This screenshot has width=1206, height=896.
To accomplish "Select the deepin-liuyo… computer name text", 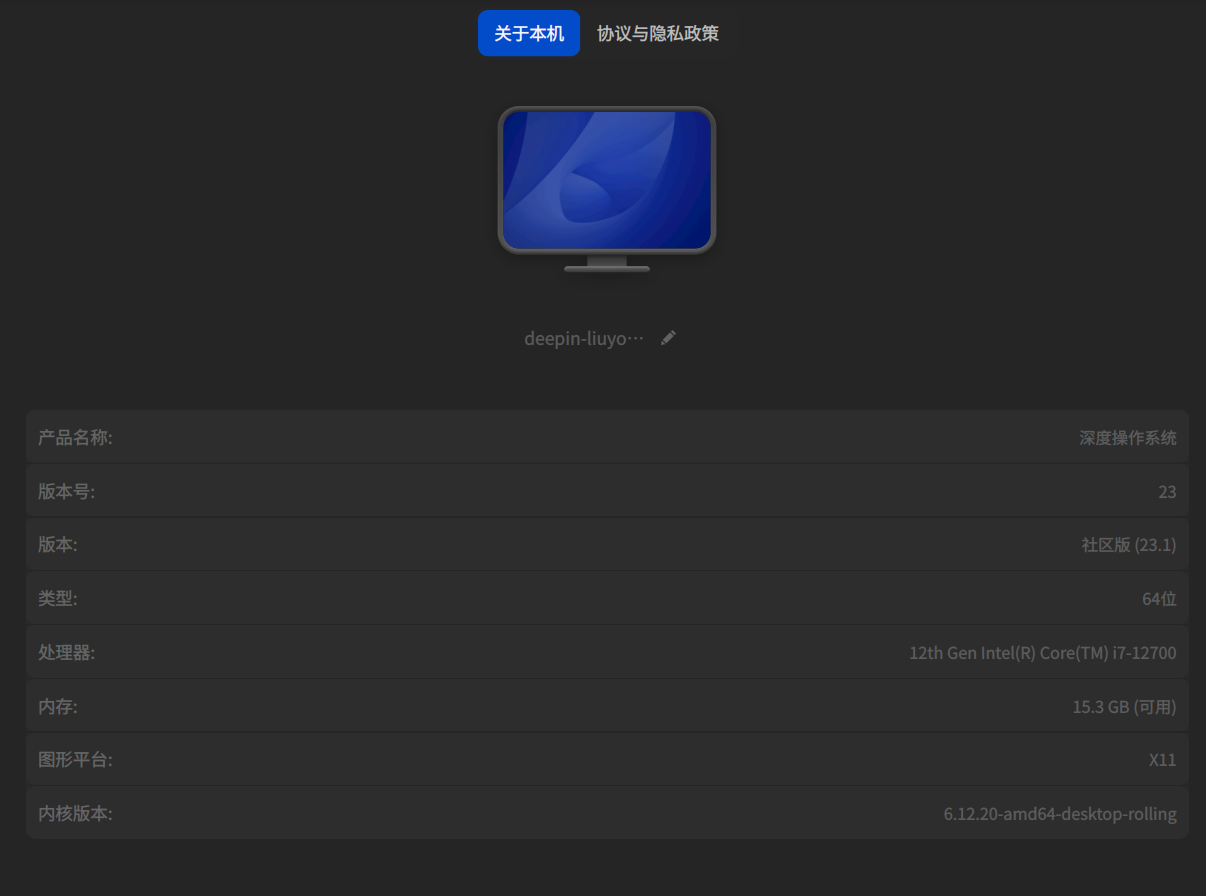I will point(584,338).
